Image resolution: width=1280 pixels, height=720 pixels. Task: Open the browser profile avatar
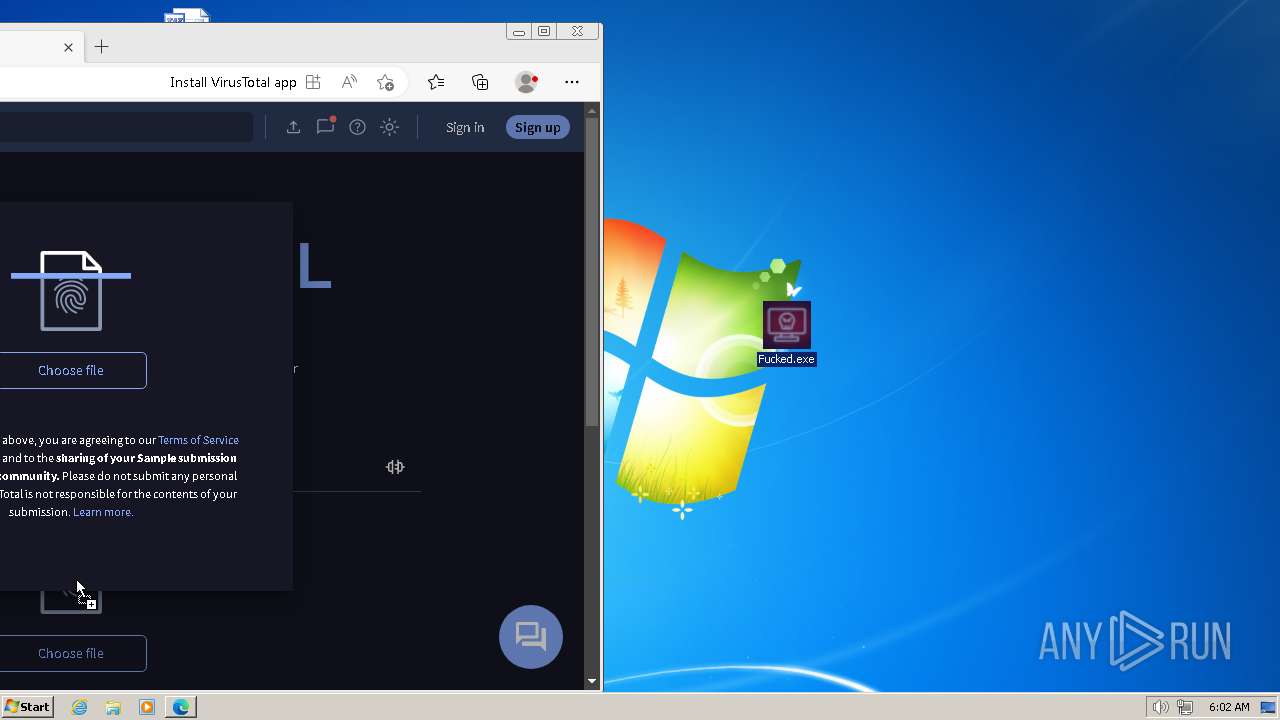pyautogui.click(x=526, y=82)
